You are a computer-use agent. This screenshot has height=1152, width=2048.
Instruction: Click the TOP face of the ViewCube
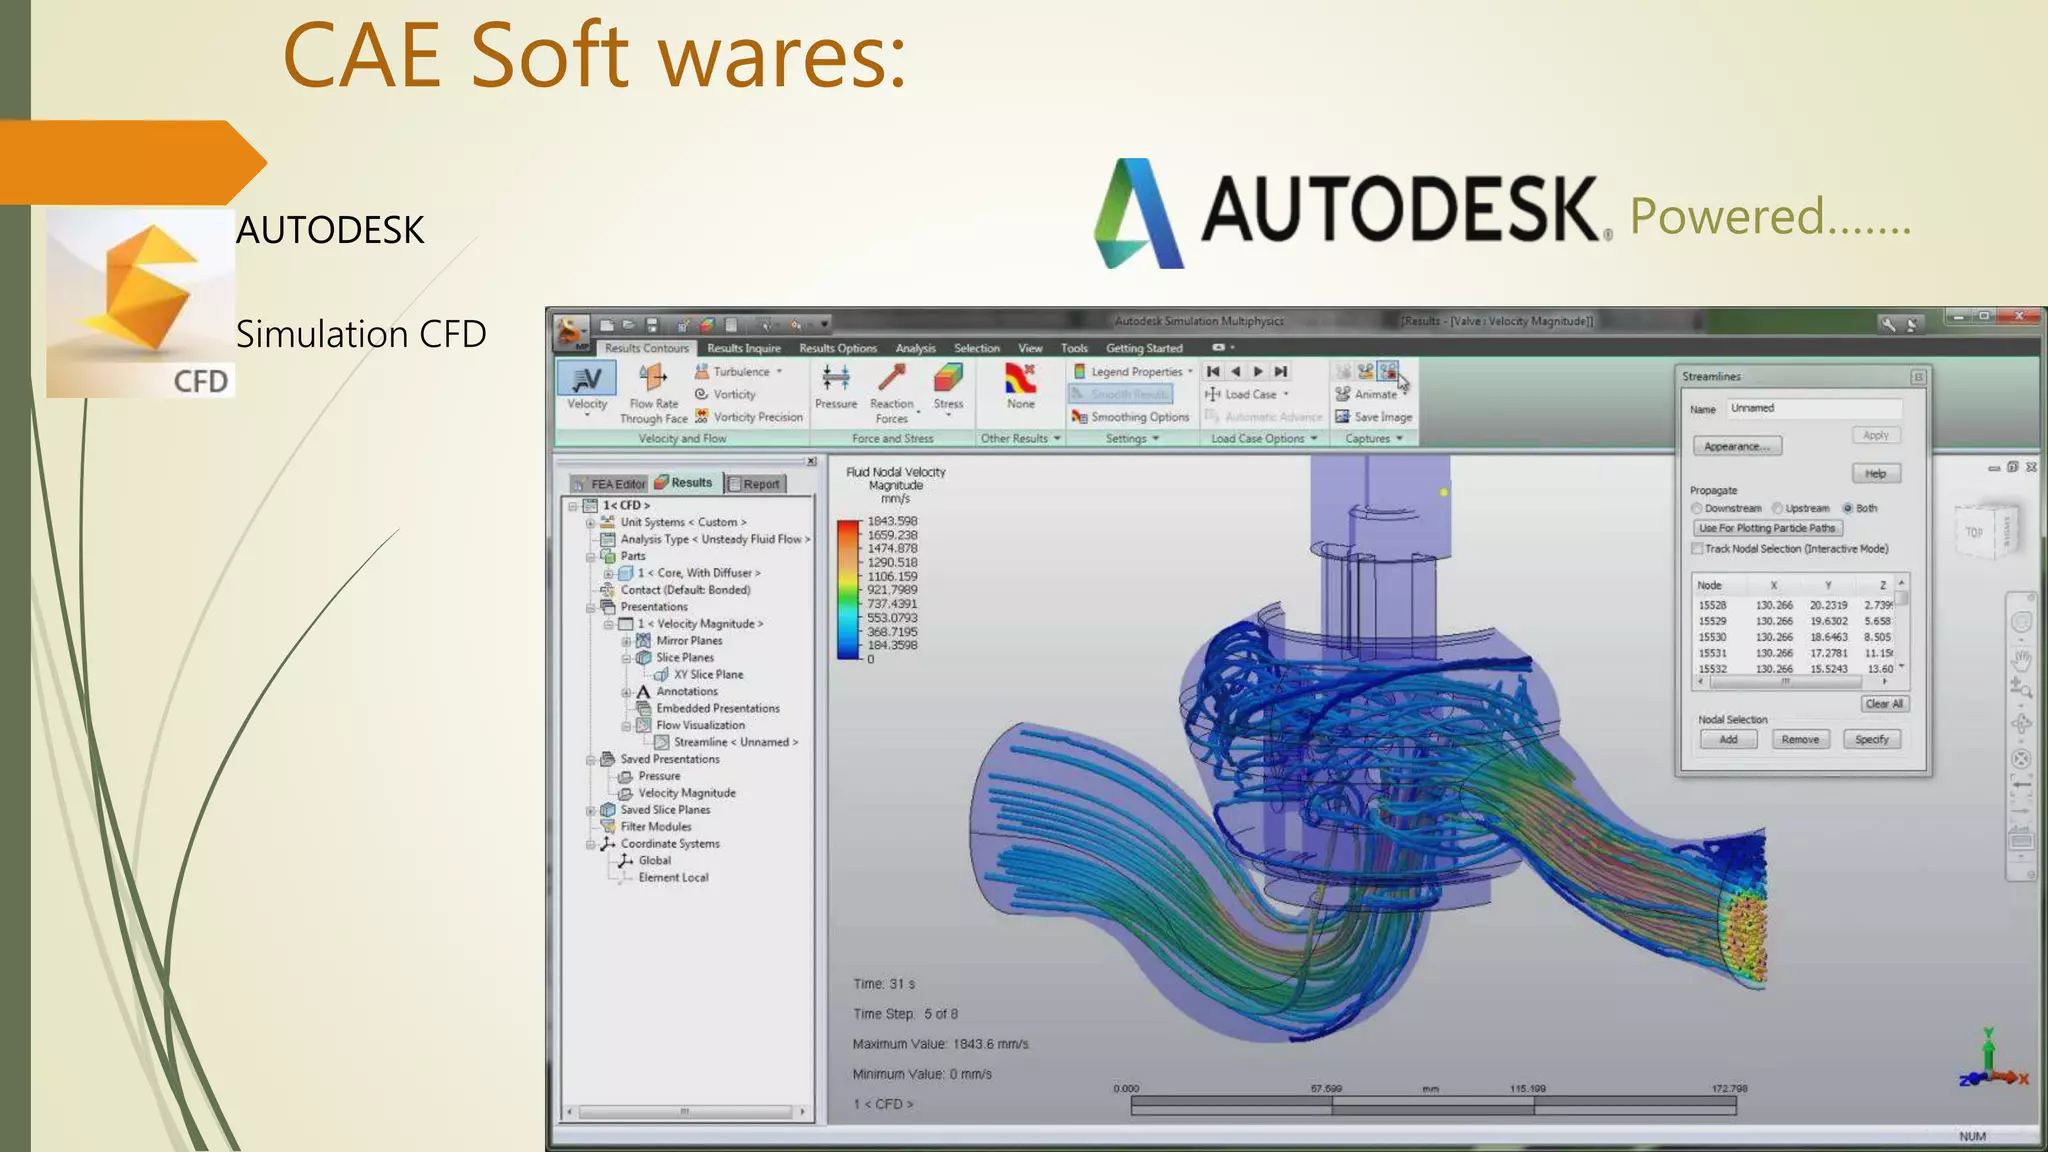[1974, 532]
